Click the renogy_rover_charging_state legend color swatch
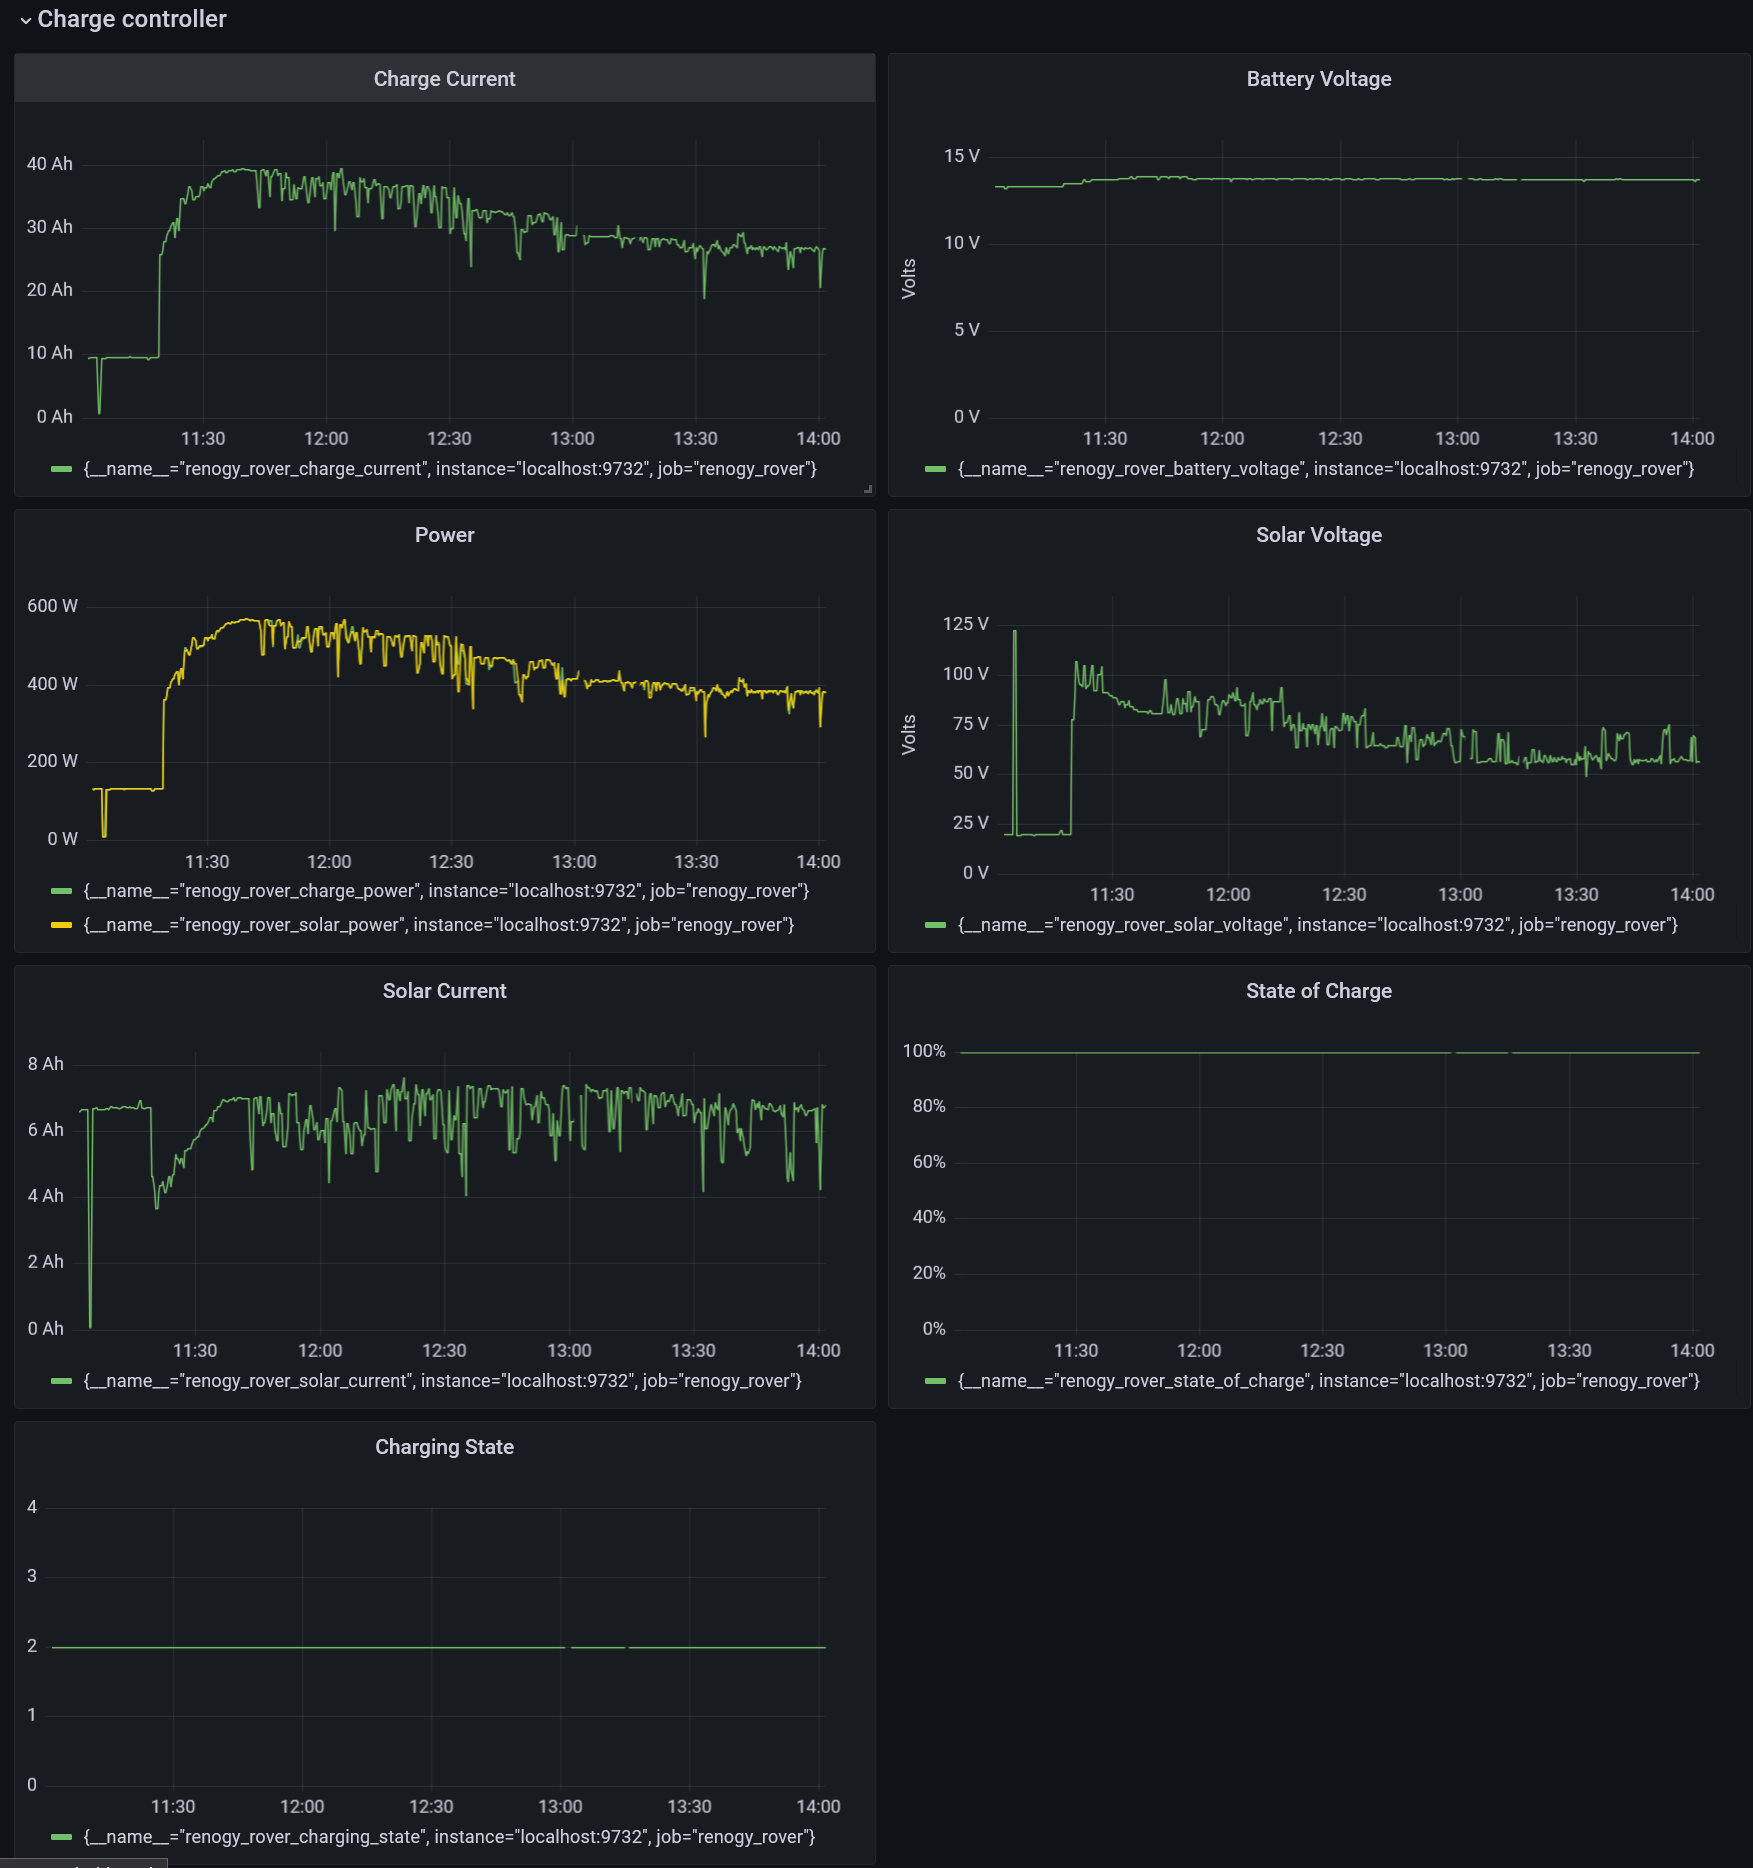 point(62,1837)
